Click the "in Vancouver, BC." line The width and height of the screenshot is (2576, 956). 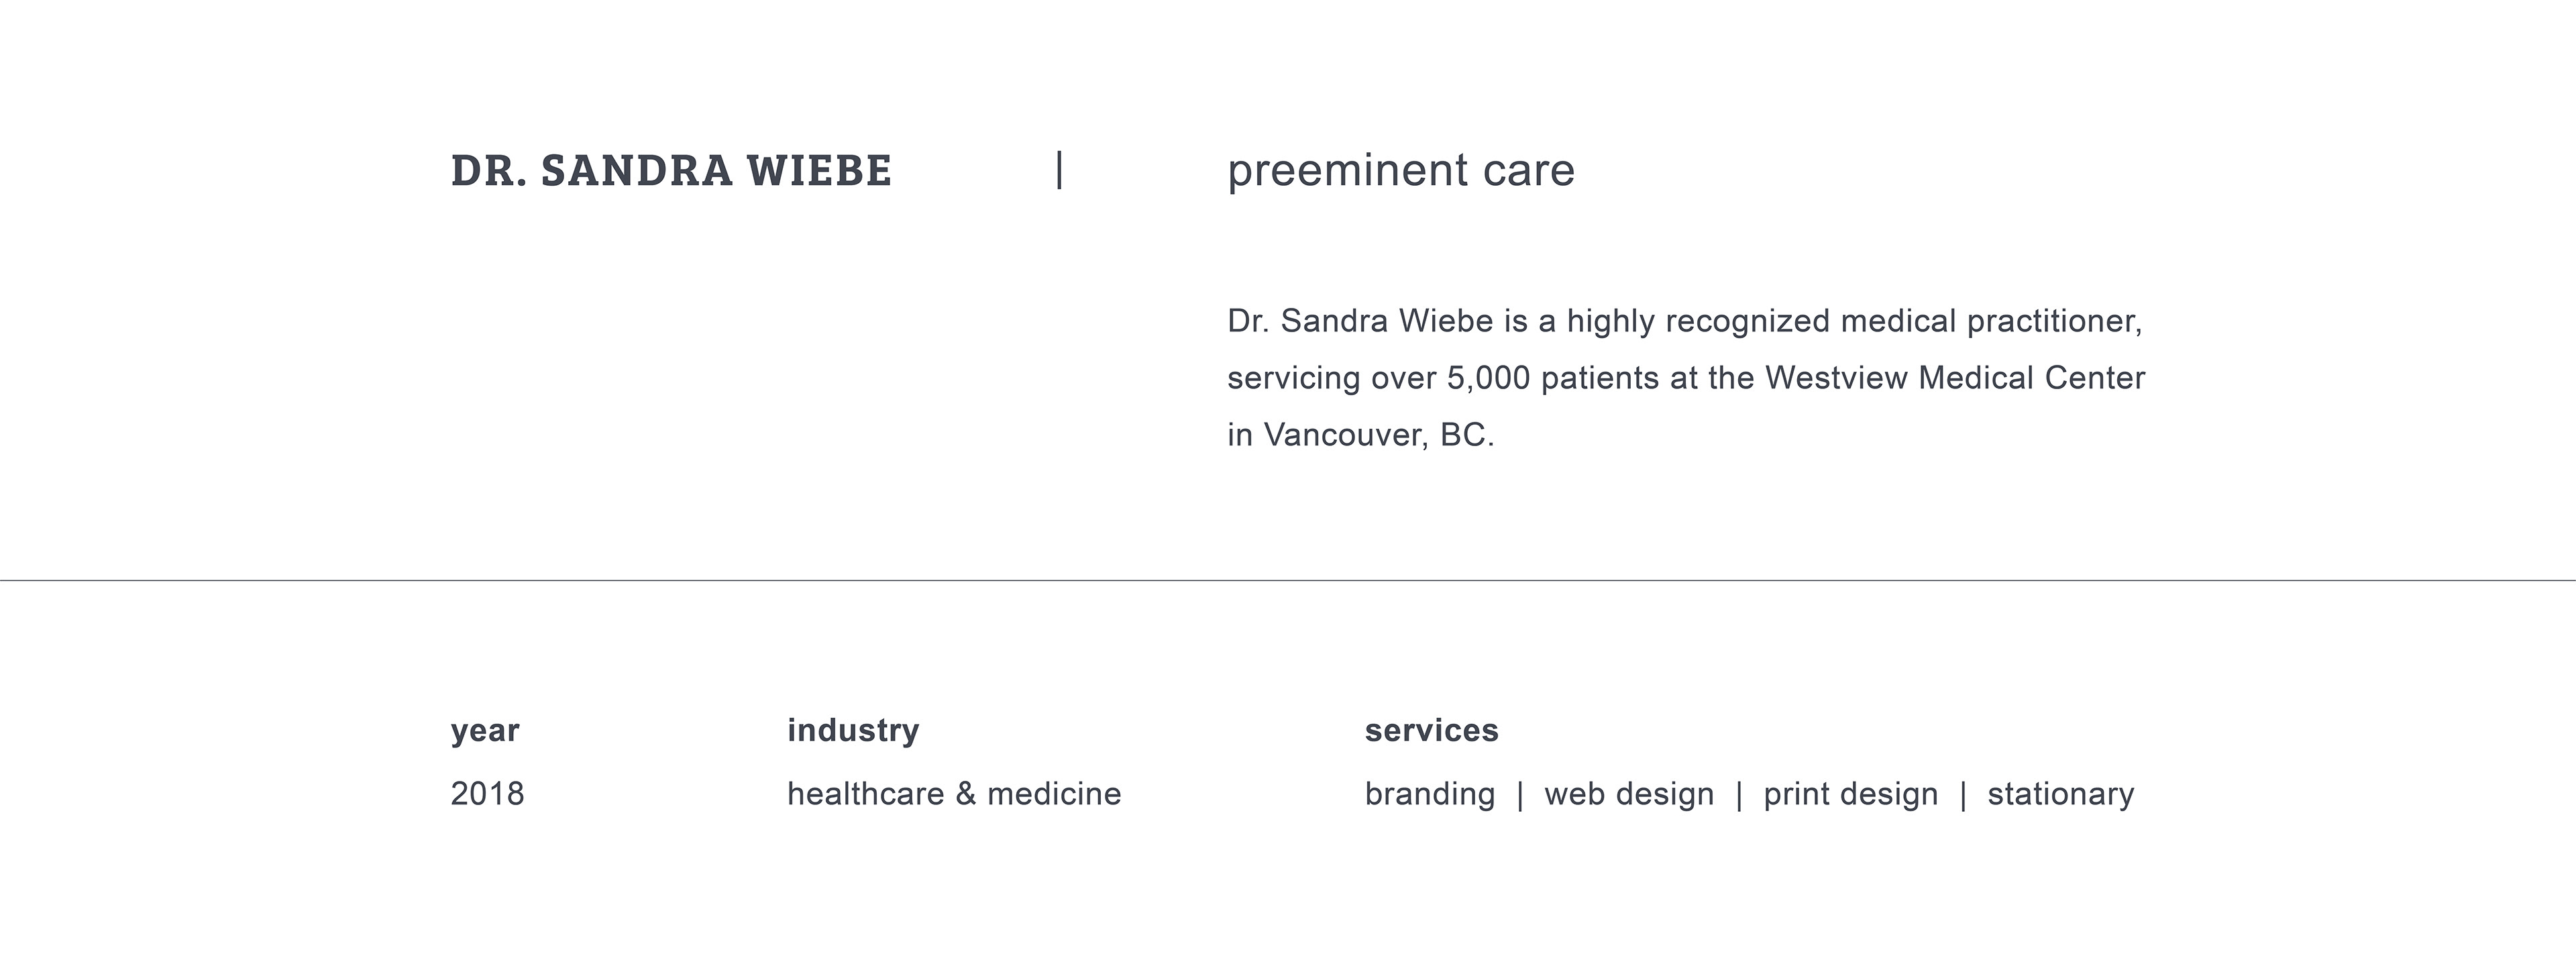click(1360, 435)
